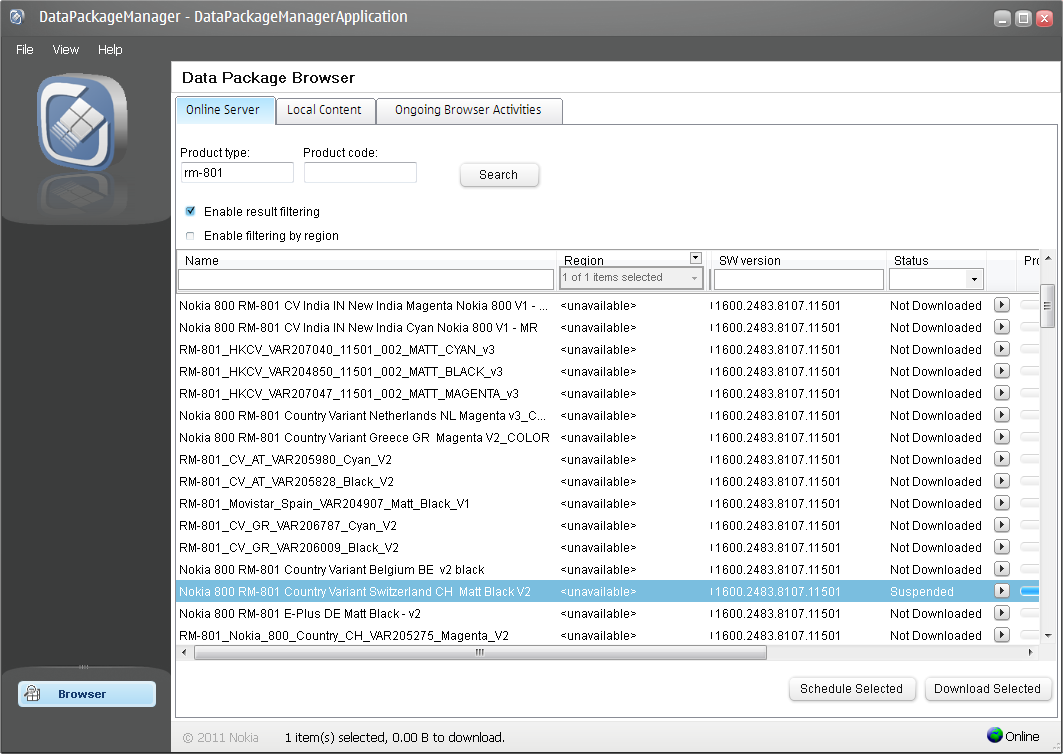Click the Search button

coord(499,175)
